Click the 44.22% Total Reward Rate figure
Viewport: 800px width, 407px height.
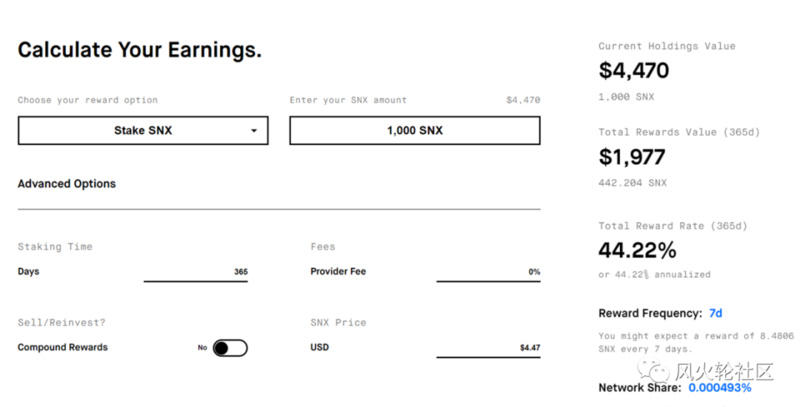637,249
